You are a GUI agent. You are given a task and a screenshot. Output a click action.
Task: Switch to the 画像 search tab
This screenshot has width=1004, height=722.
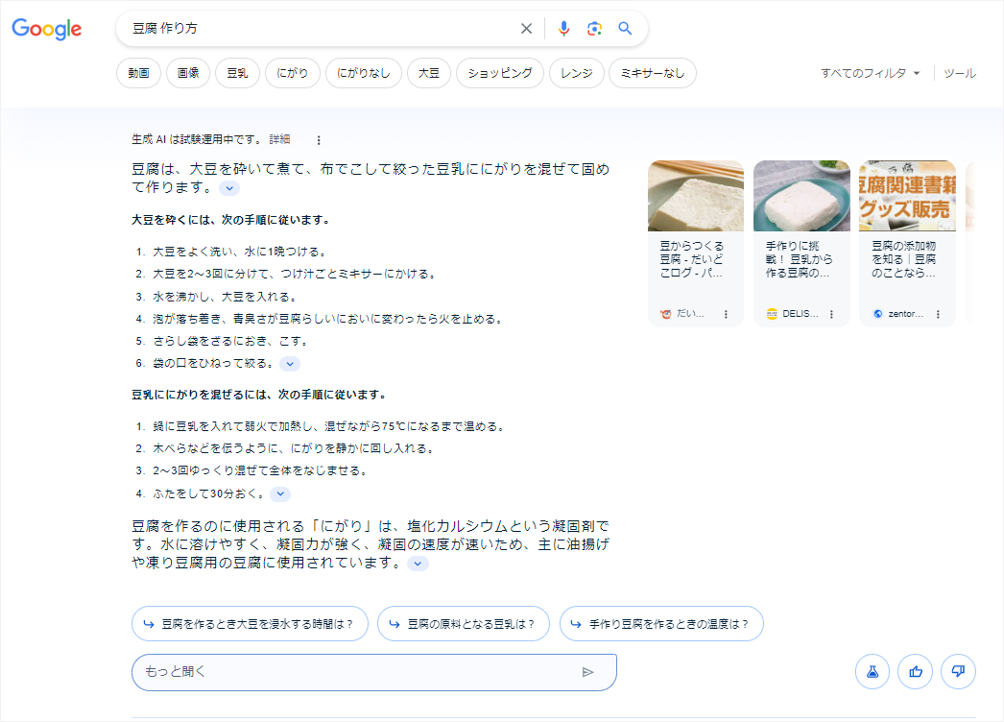pyautogui.click(x=189, y=72)
